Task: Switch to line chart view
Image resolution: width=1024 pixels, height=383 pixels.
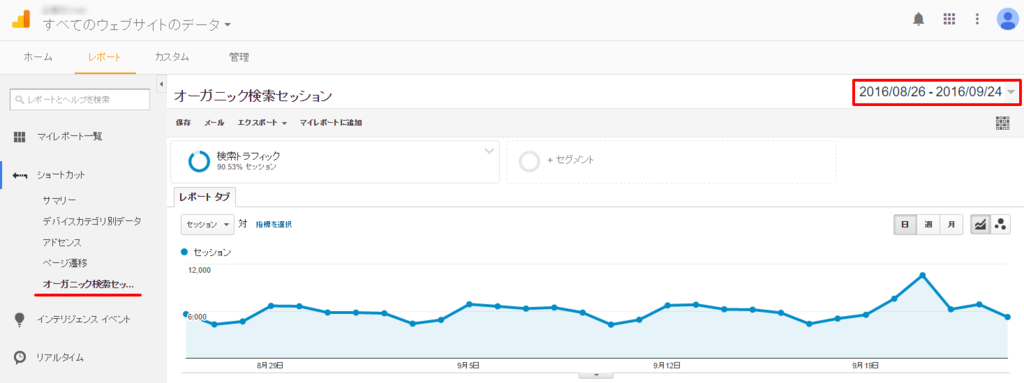Action: click(980, 224)
